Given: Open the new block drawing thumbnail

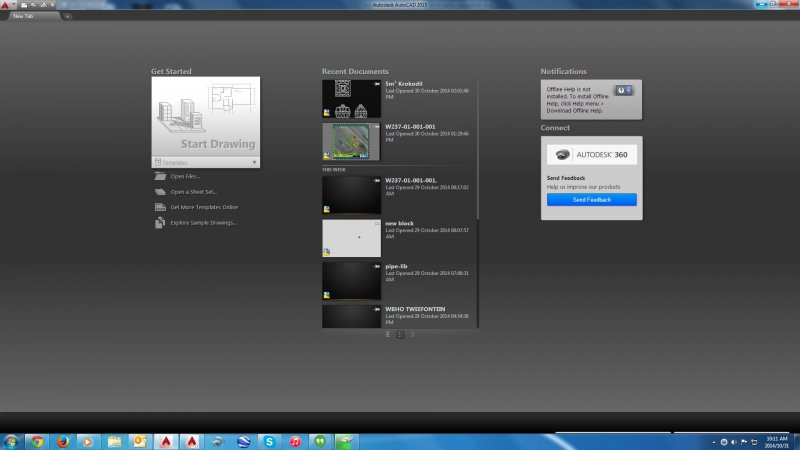Looking at the screenshot, I should (x=351, y=238).
